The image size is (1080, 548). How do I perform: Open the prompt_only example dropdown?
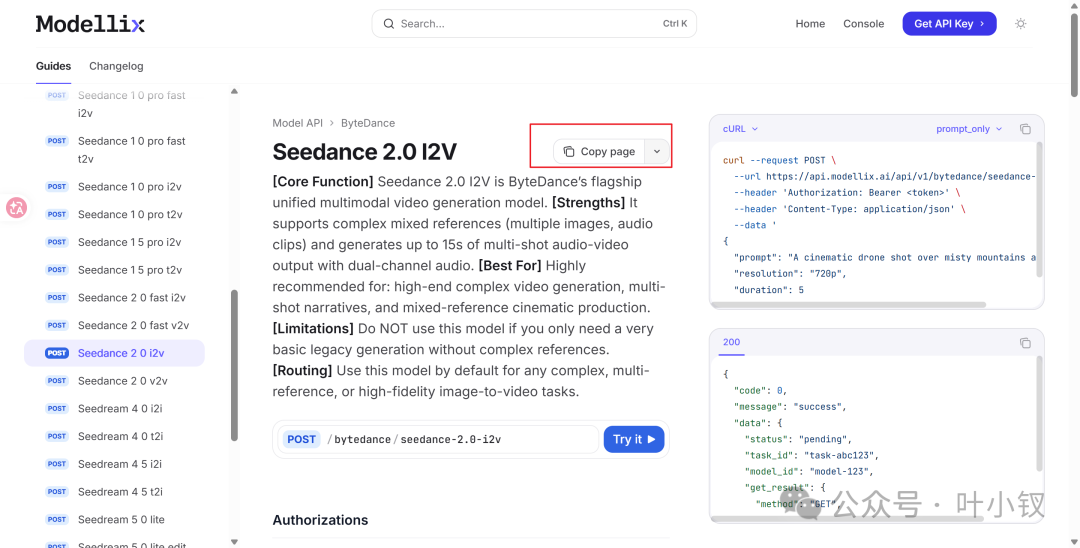tap(969, 129)
